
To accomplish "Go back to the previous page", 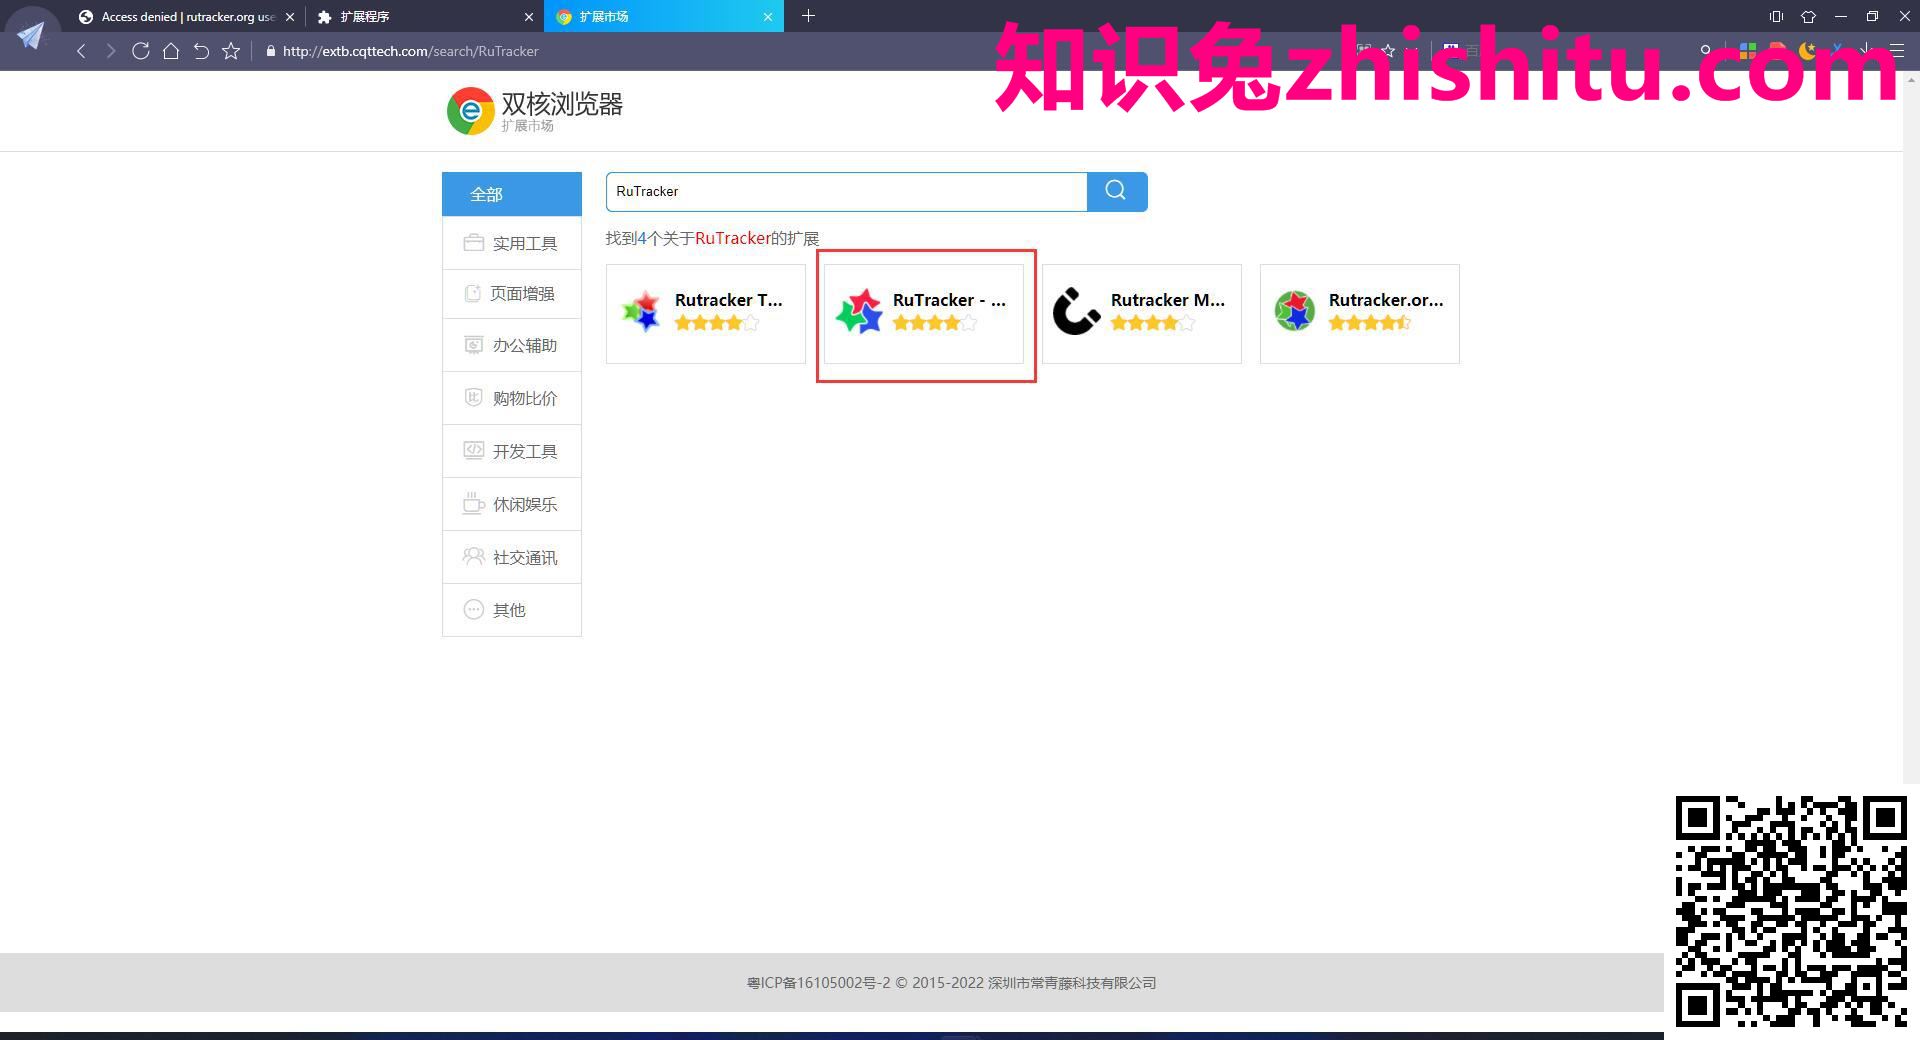I will (x=81, y=51).
